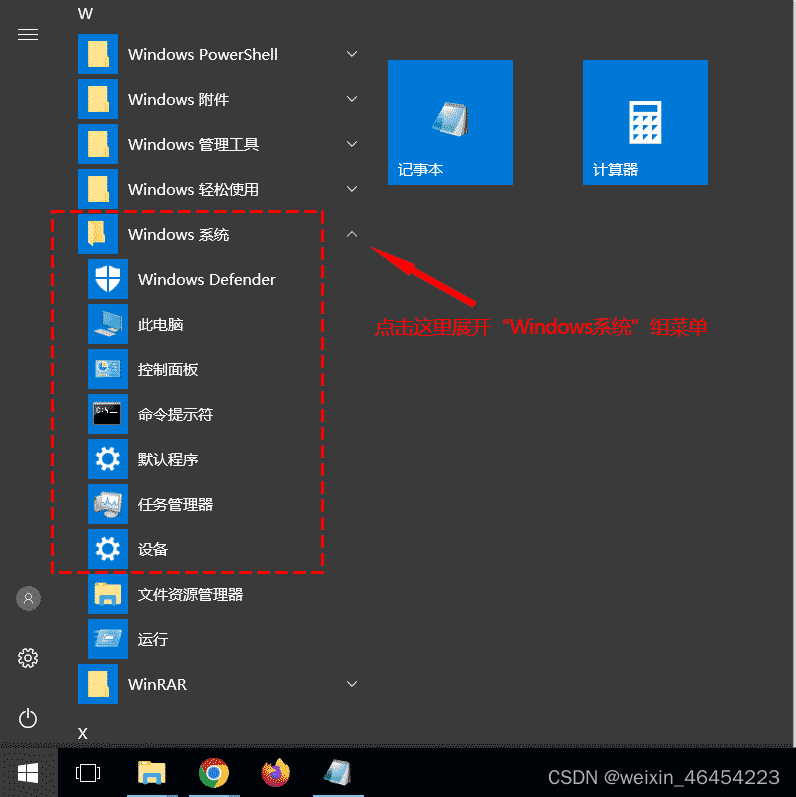Open 任务管理器 icon
The width and height of the screenshot is (796, 797).
108,504
